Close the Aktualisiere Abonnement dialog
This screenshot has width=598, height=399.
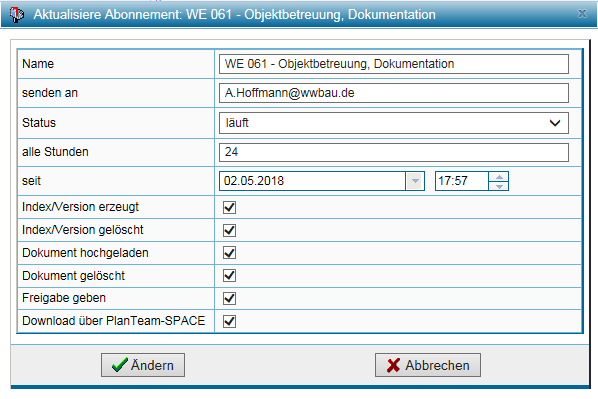(x=582, y=14)
